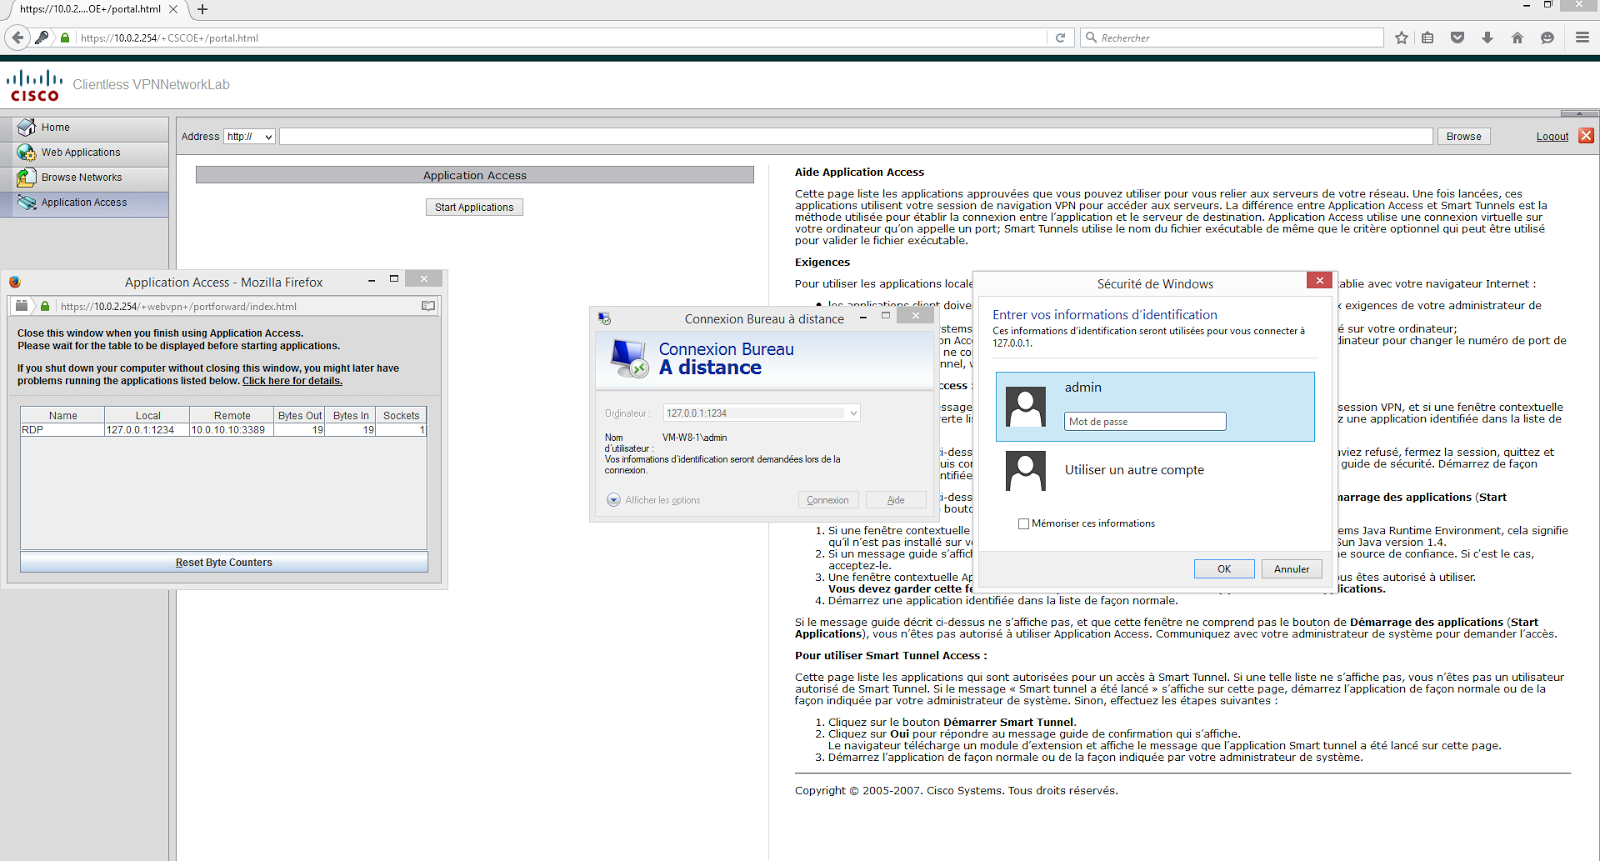Click the Bytes In column header

click(x=351, y=415)
